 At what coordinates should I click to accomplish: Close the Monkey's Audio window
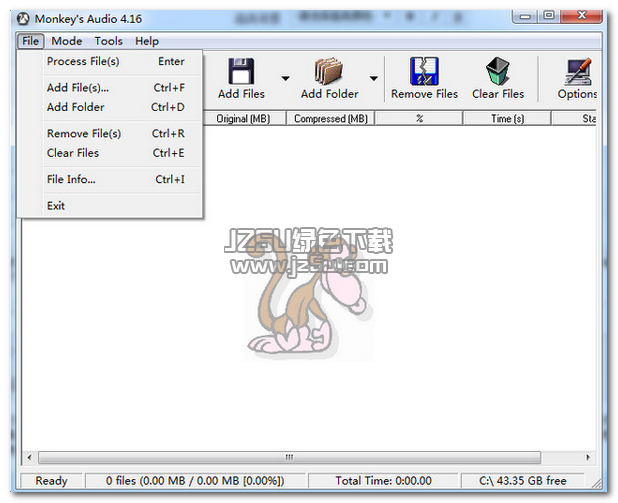point(581,16)
